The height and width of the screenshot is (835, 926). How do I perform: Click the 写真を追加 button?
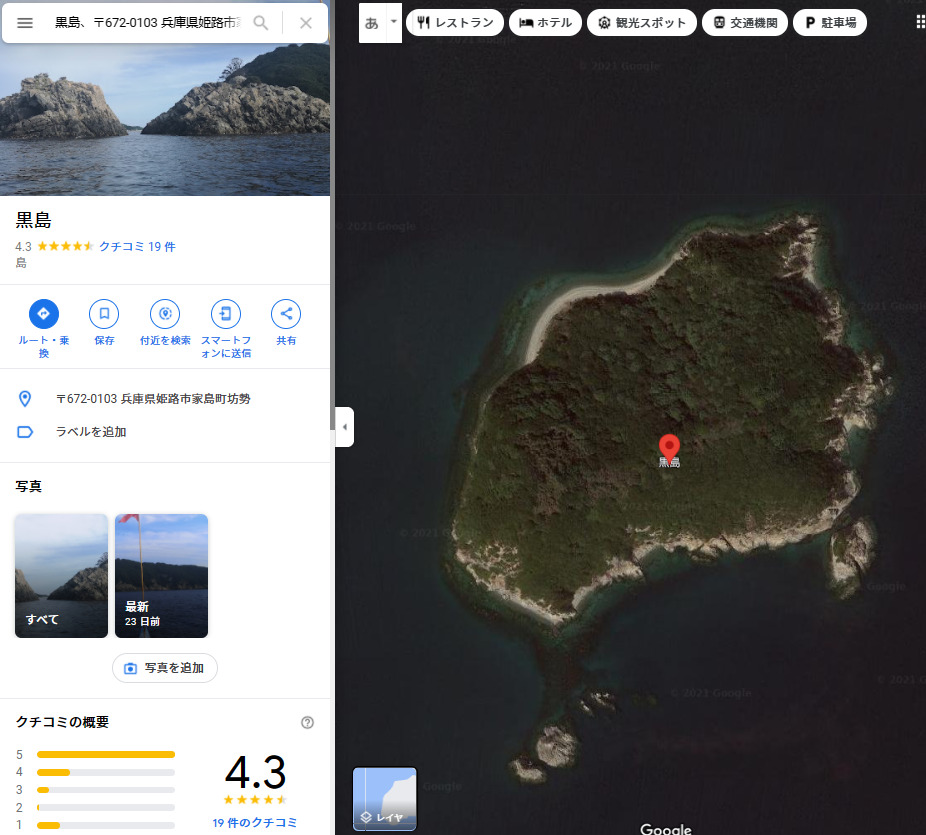(x=165, y=668)
